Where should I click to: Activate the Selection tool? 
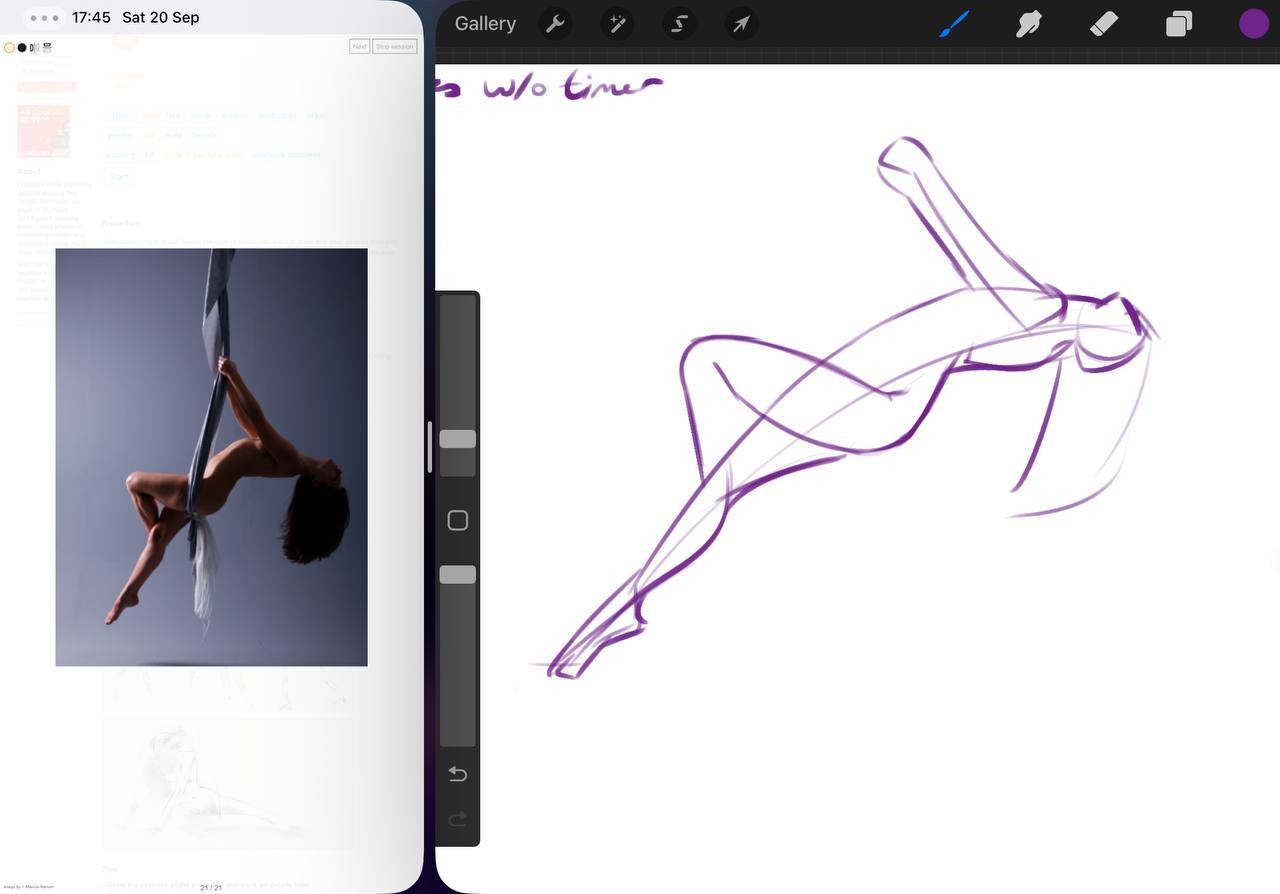tap(679, 24)
